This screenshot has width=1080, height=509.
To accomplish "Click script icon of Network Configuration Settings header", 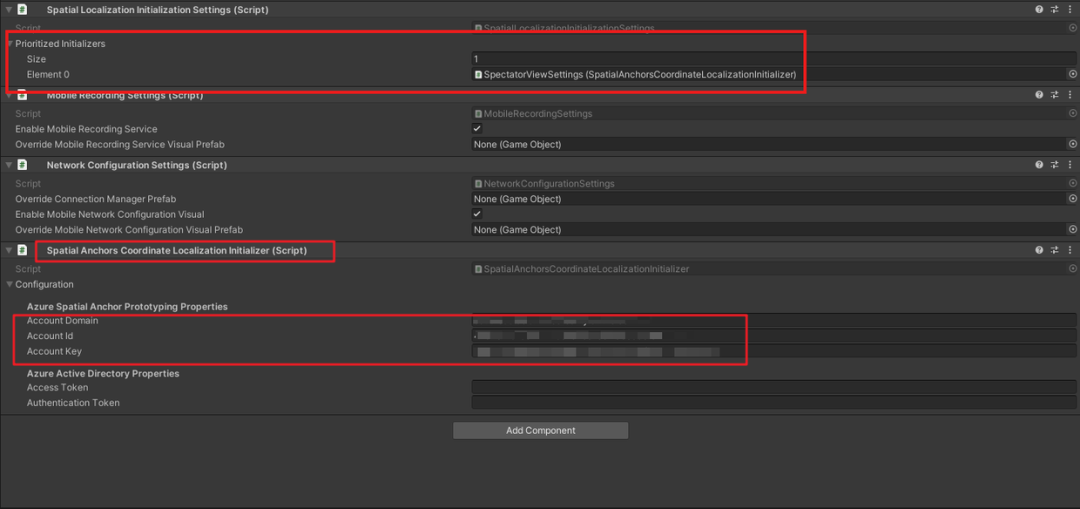I will (x=22, y=165).
